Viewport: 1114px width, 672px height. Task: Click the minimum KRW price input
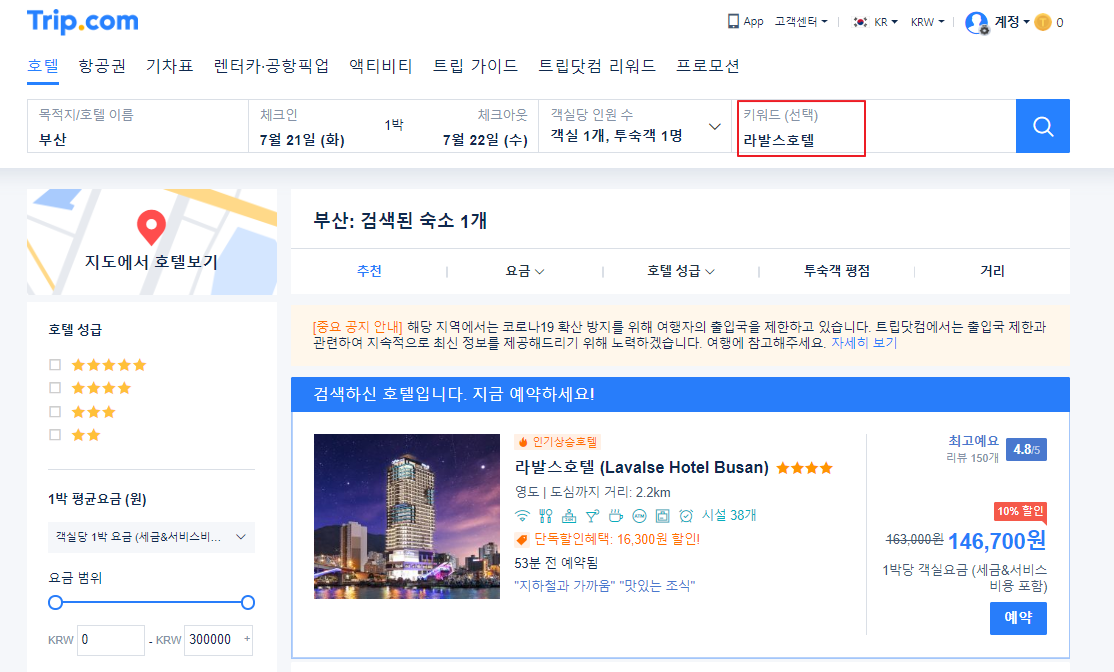pyautogui.click(x=111, y=640)
